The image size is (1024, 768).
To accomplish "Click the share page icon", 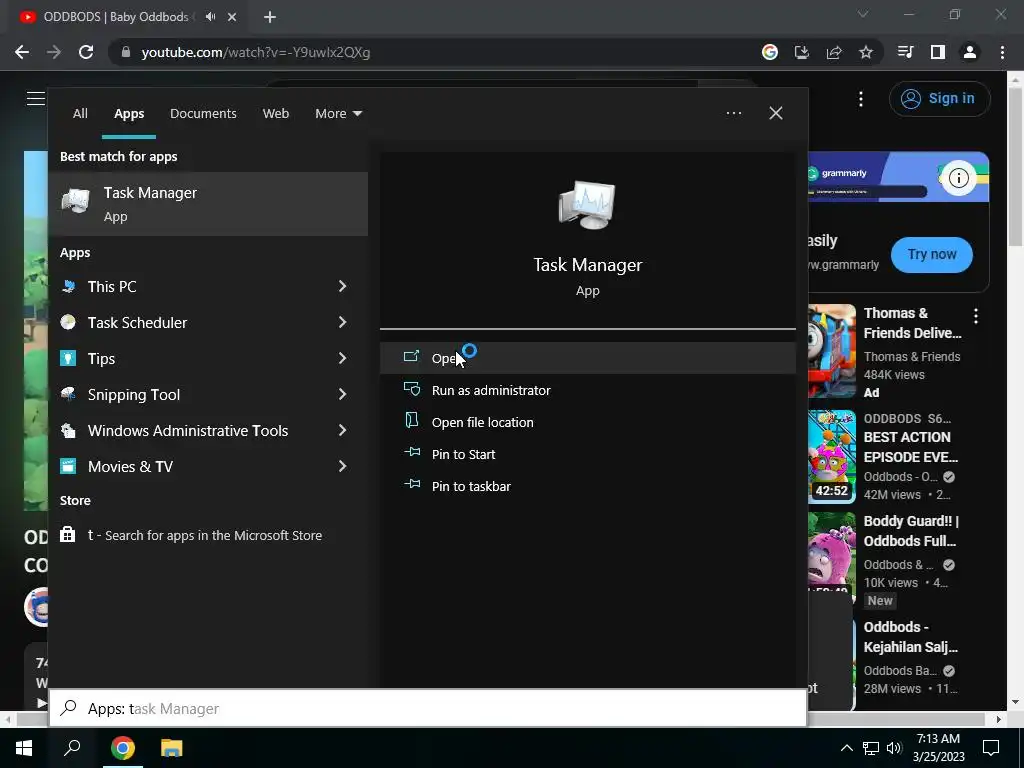I will click(x=834, y=52).
